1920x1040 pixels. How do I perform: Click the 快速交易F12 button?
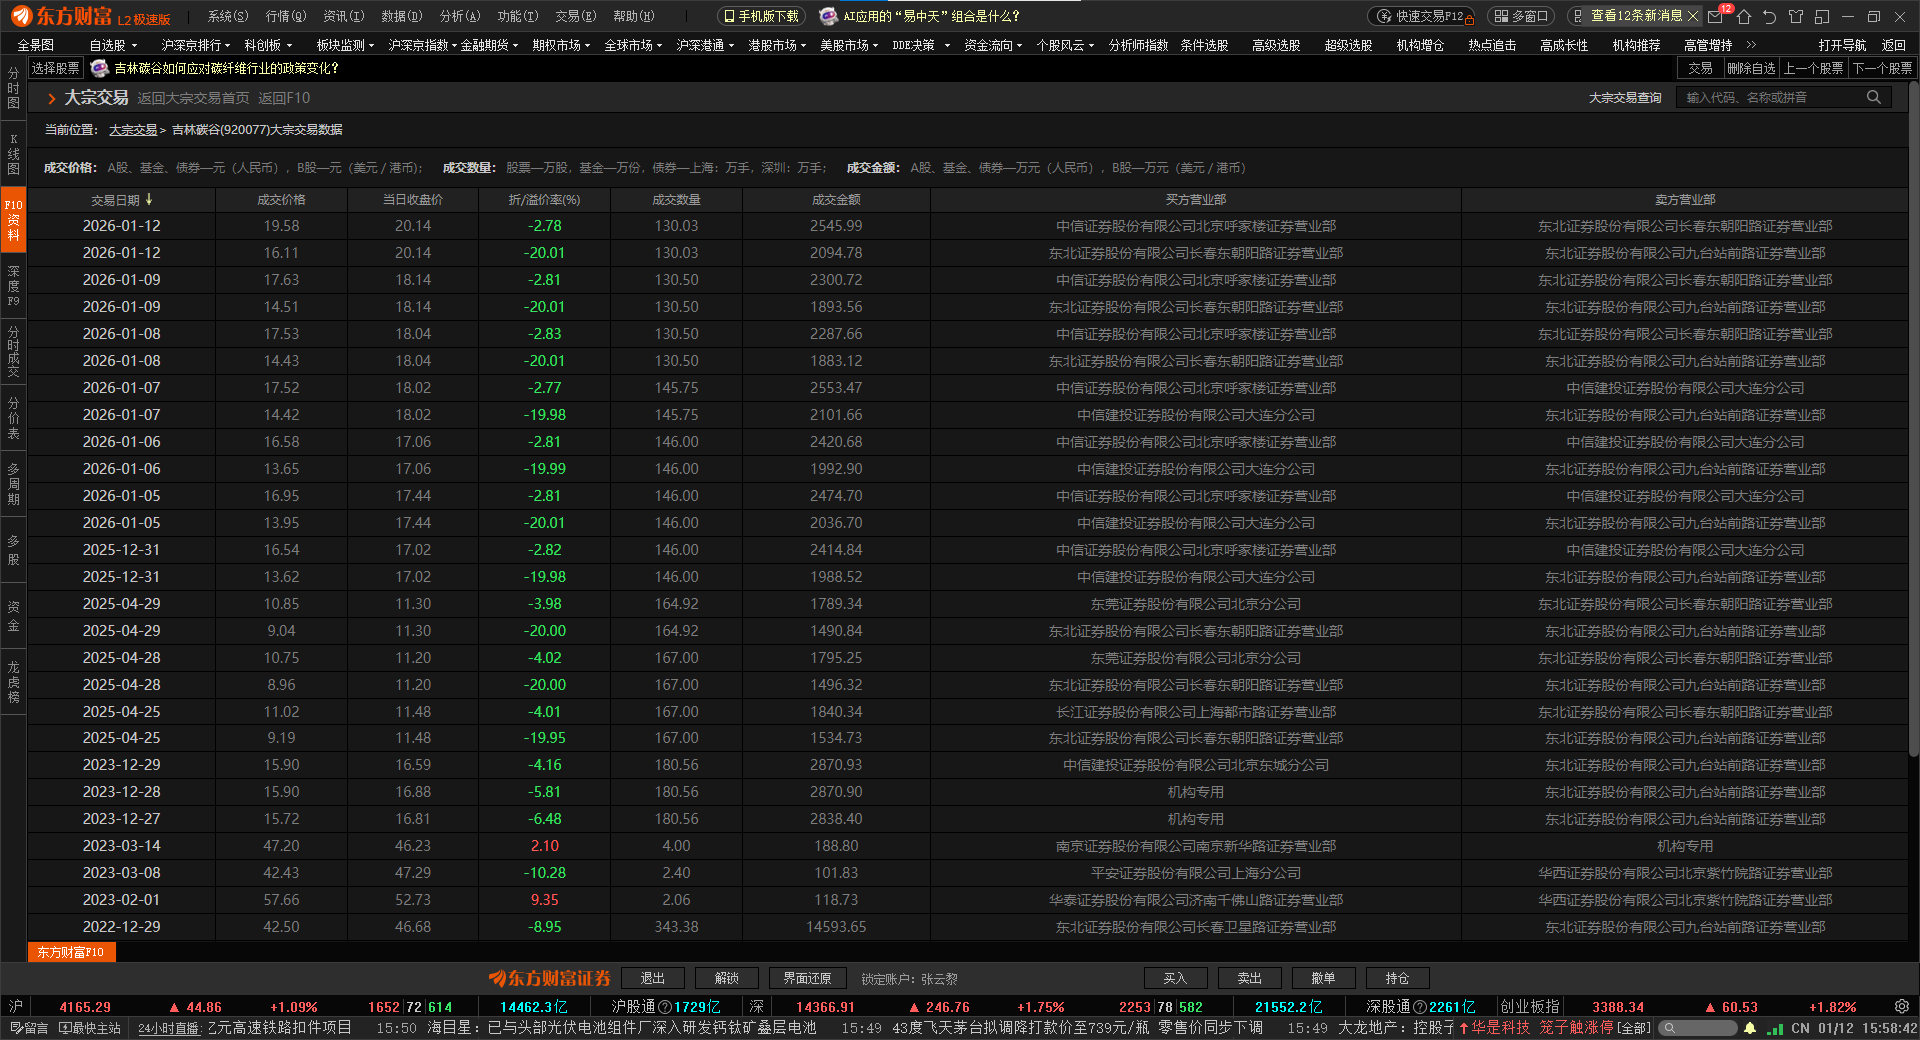pos(1422,16)
